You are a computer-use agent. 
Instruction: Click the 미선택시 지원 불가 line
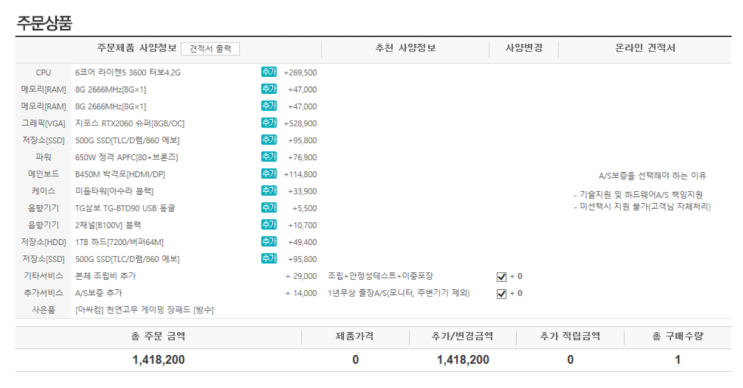pos(642,207)
